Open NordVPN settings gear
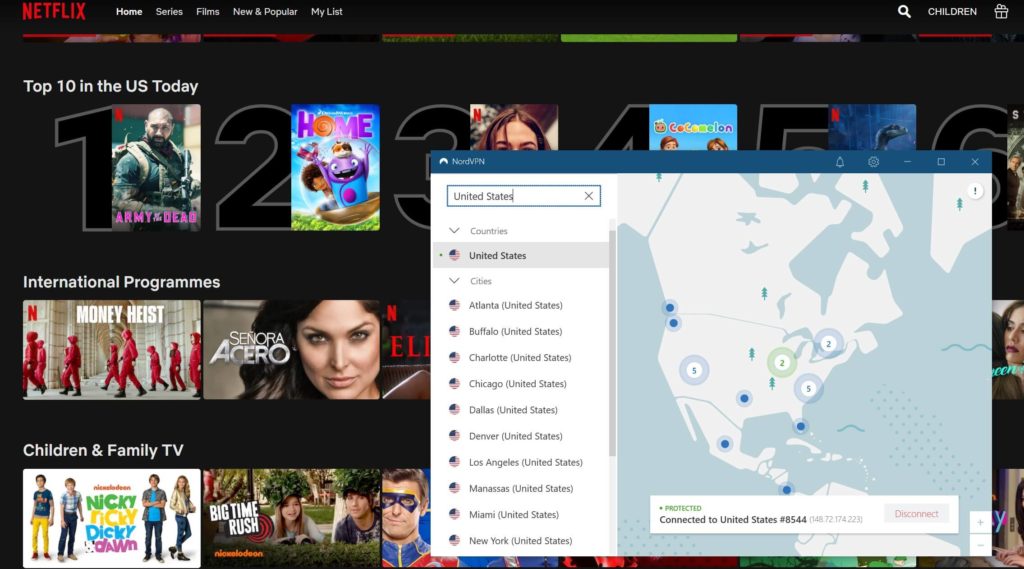This screenshot has height=569, width=1024. (873, 162)
